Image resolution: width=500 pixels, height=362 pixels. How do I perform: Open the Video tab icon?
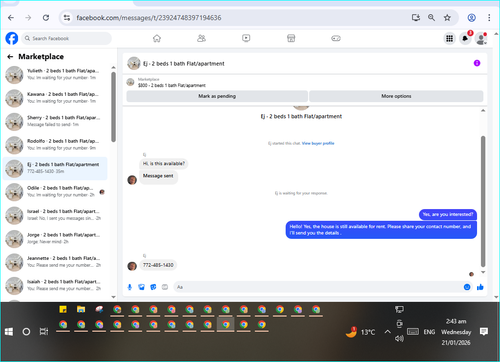tap(246, 38)
